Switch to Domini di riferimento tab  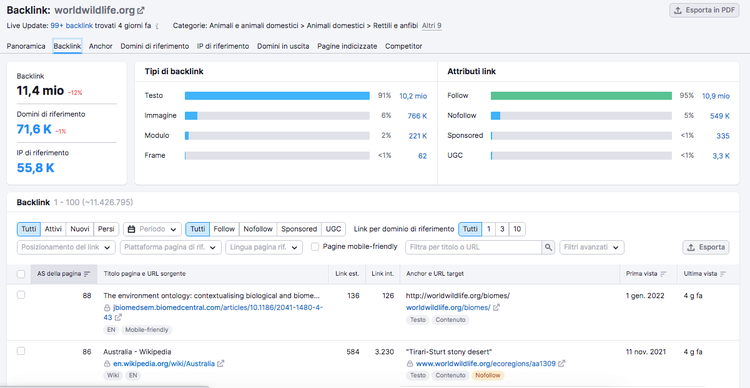[x=154, y=46]
